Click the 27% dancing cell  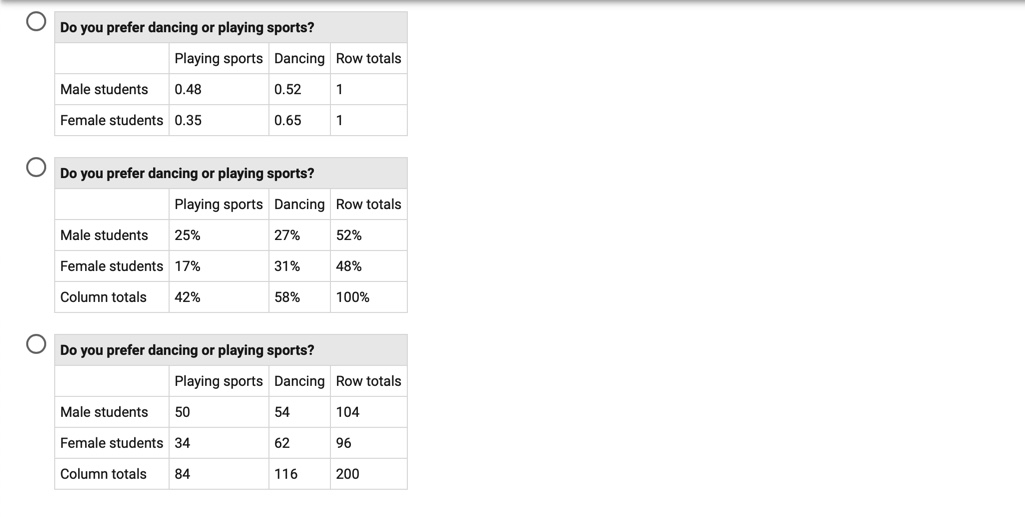pyautogui.click(x=287, y=235)
